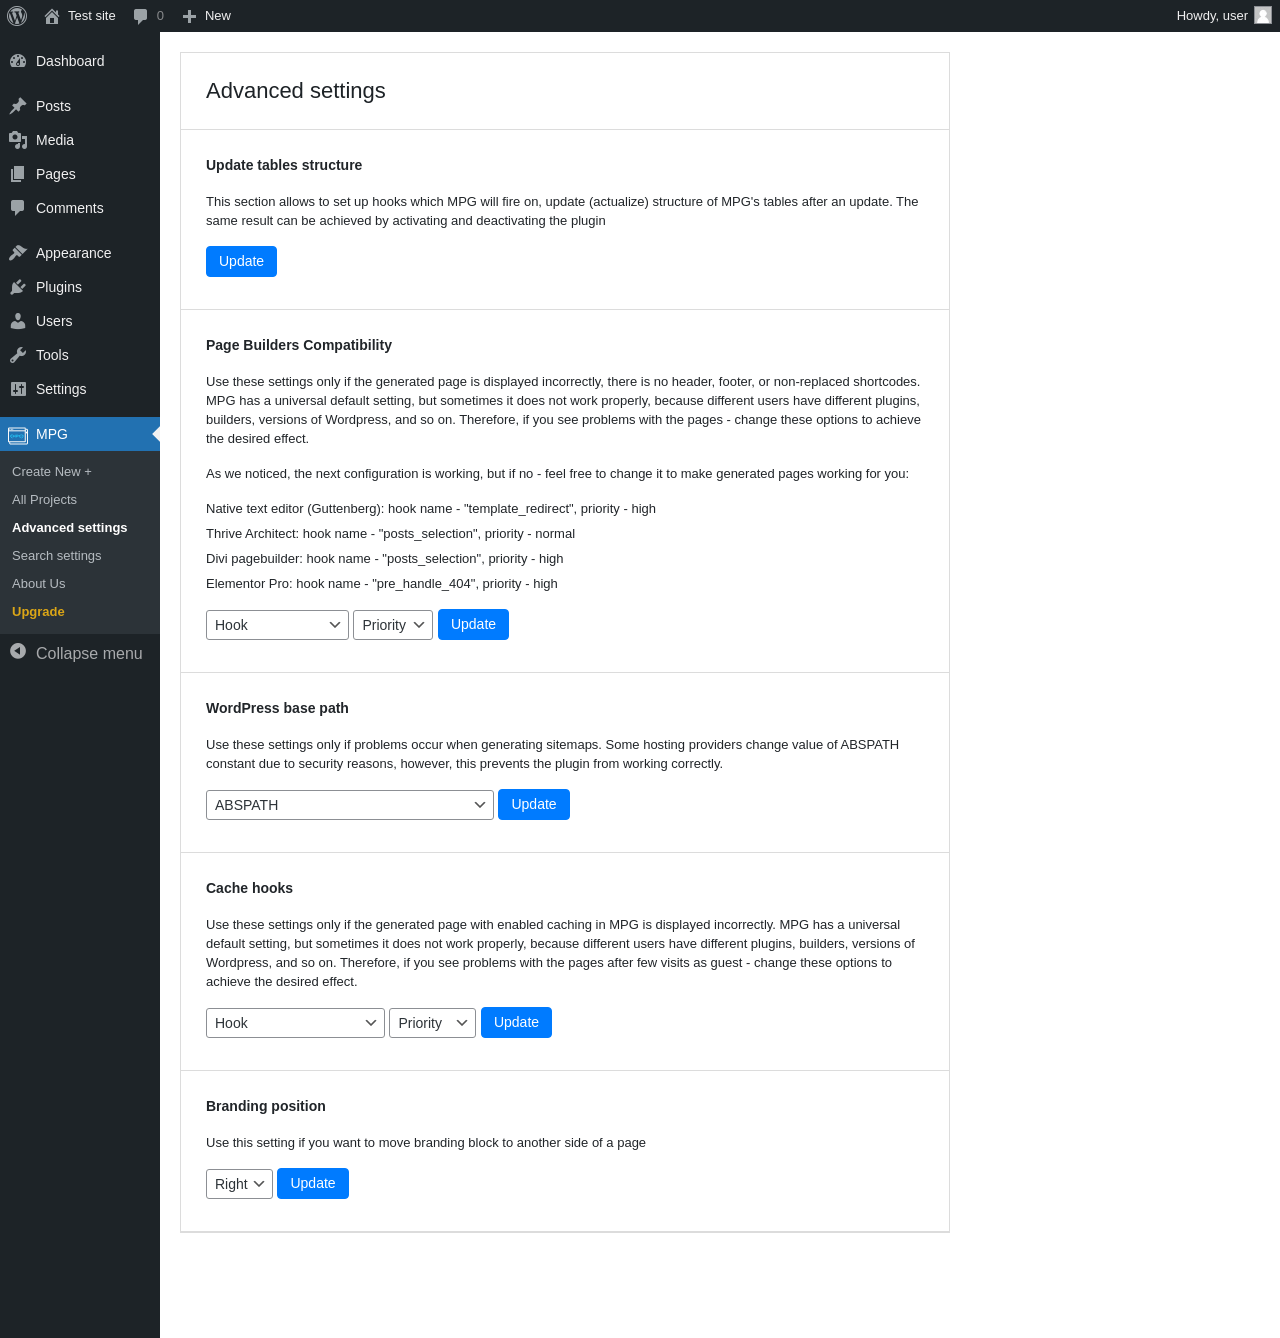Open the Page Builders Hook dropdown
This screenshot has height=1338, width=1280.
point(277,625)
